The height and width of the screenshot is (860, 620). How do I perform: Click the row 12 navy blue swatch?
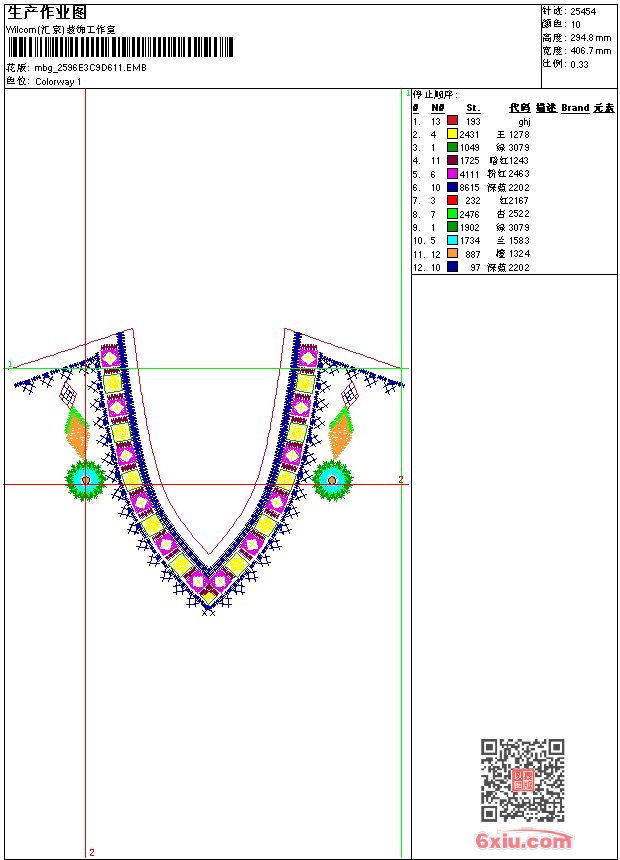[x=452, y=267]
